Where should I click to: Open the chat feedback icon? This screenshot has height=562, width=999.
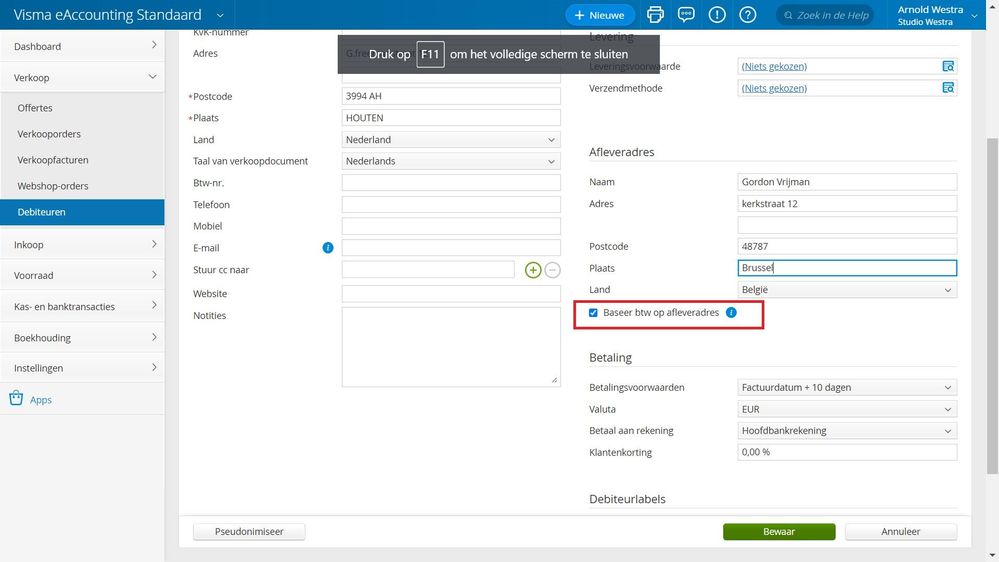click(686, 15)
